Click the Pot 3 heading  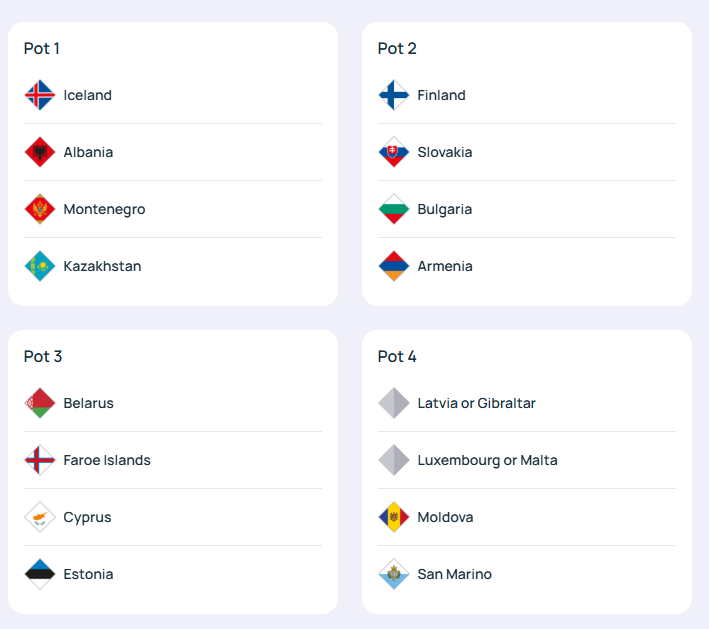(x=43, y=356)
